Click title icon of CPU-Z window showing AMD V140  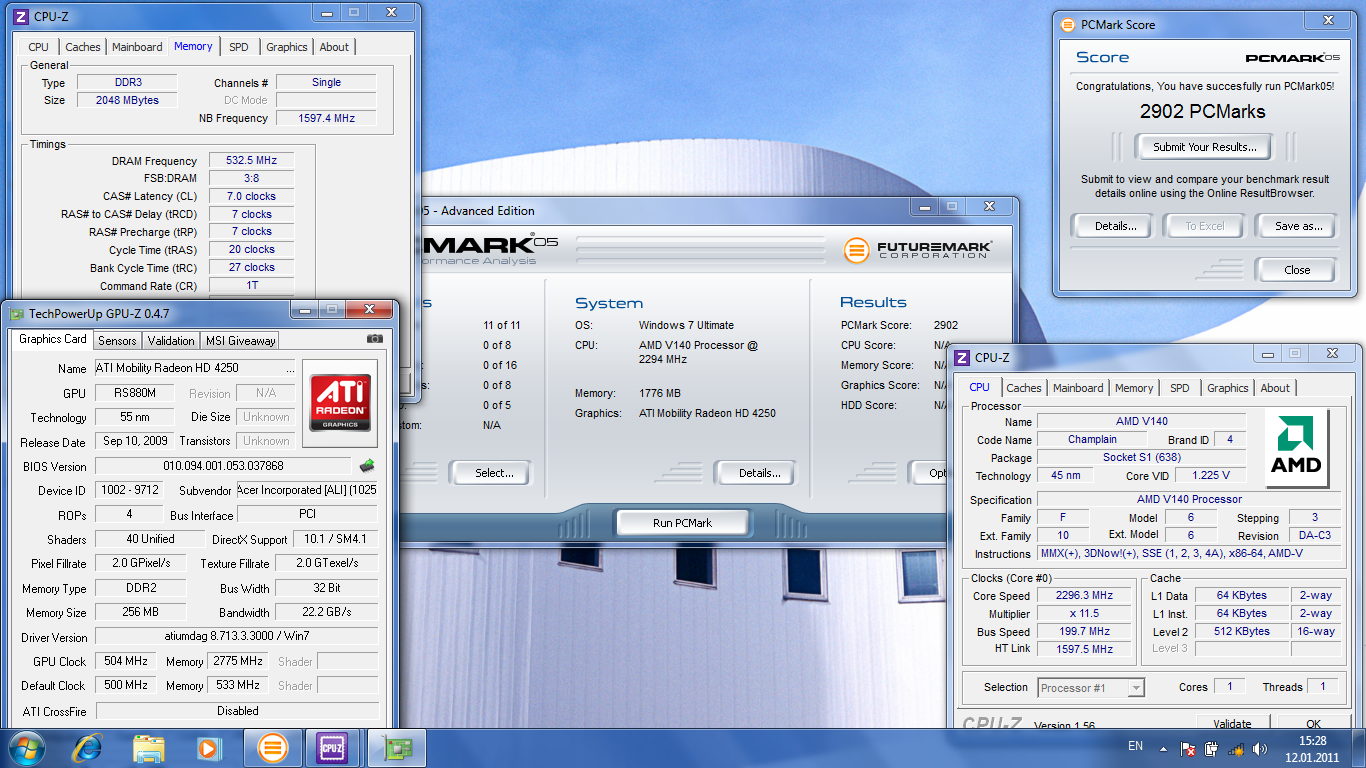pyautogui.click(x=962, y=357)
